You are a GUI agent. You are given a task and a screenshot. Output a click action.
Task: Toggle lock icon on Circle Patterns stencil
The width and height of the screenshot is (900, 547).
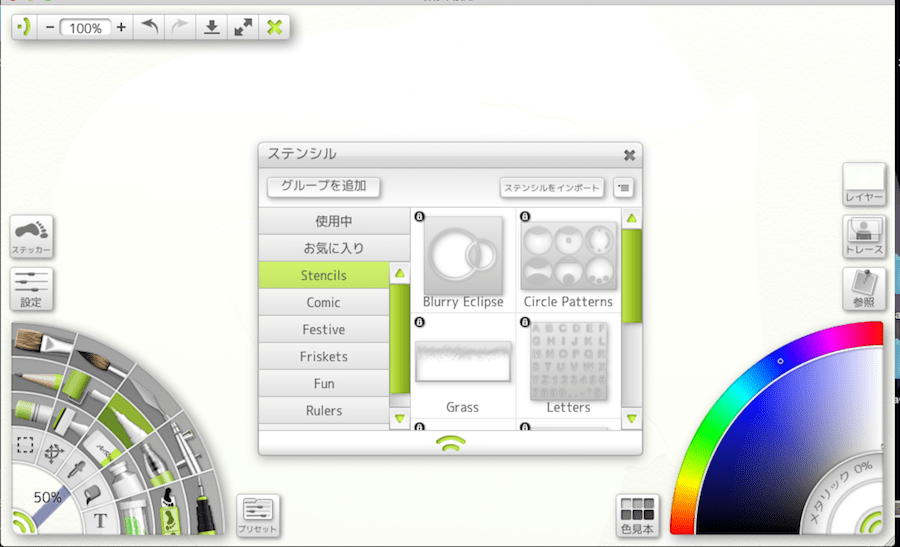pyautogui.click(x=525, y=216)
